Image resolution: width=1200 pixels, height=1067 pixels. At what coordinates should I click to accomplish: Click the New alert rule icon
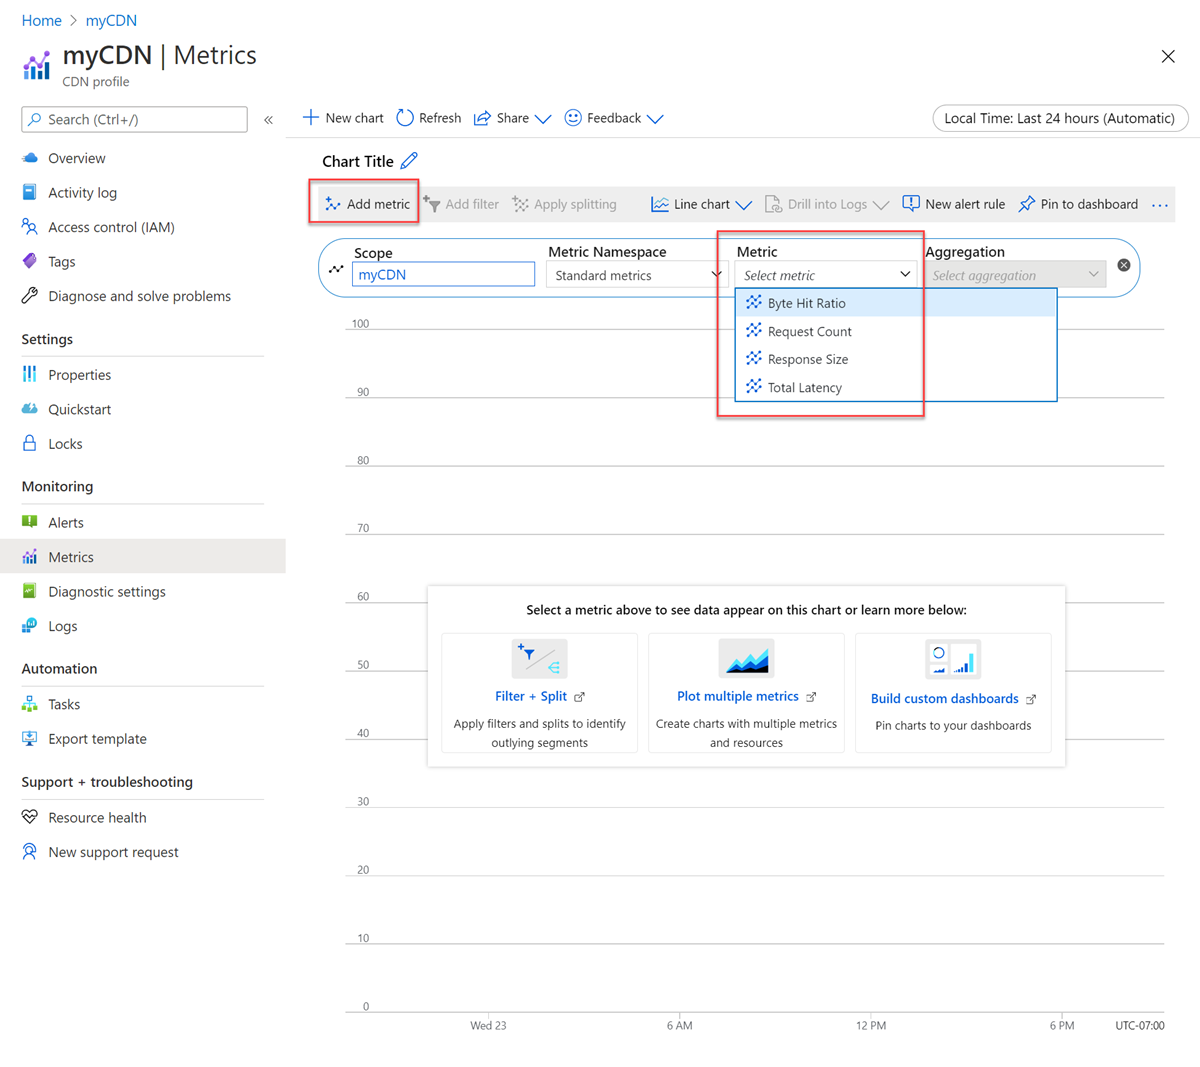coord(911,204)
